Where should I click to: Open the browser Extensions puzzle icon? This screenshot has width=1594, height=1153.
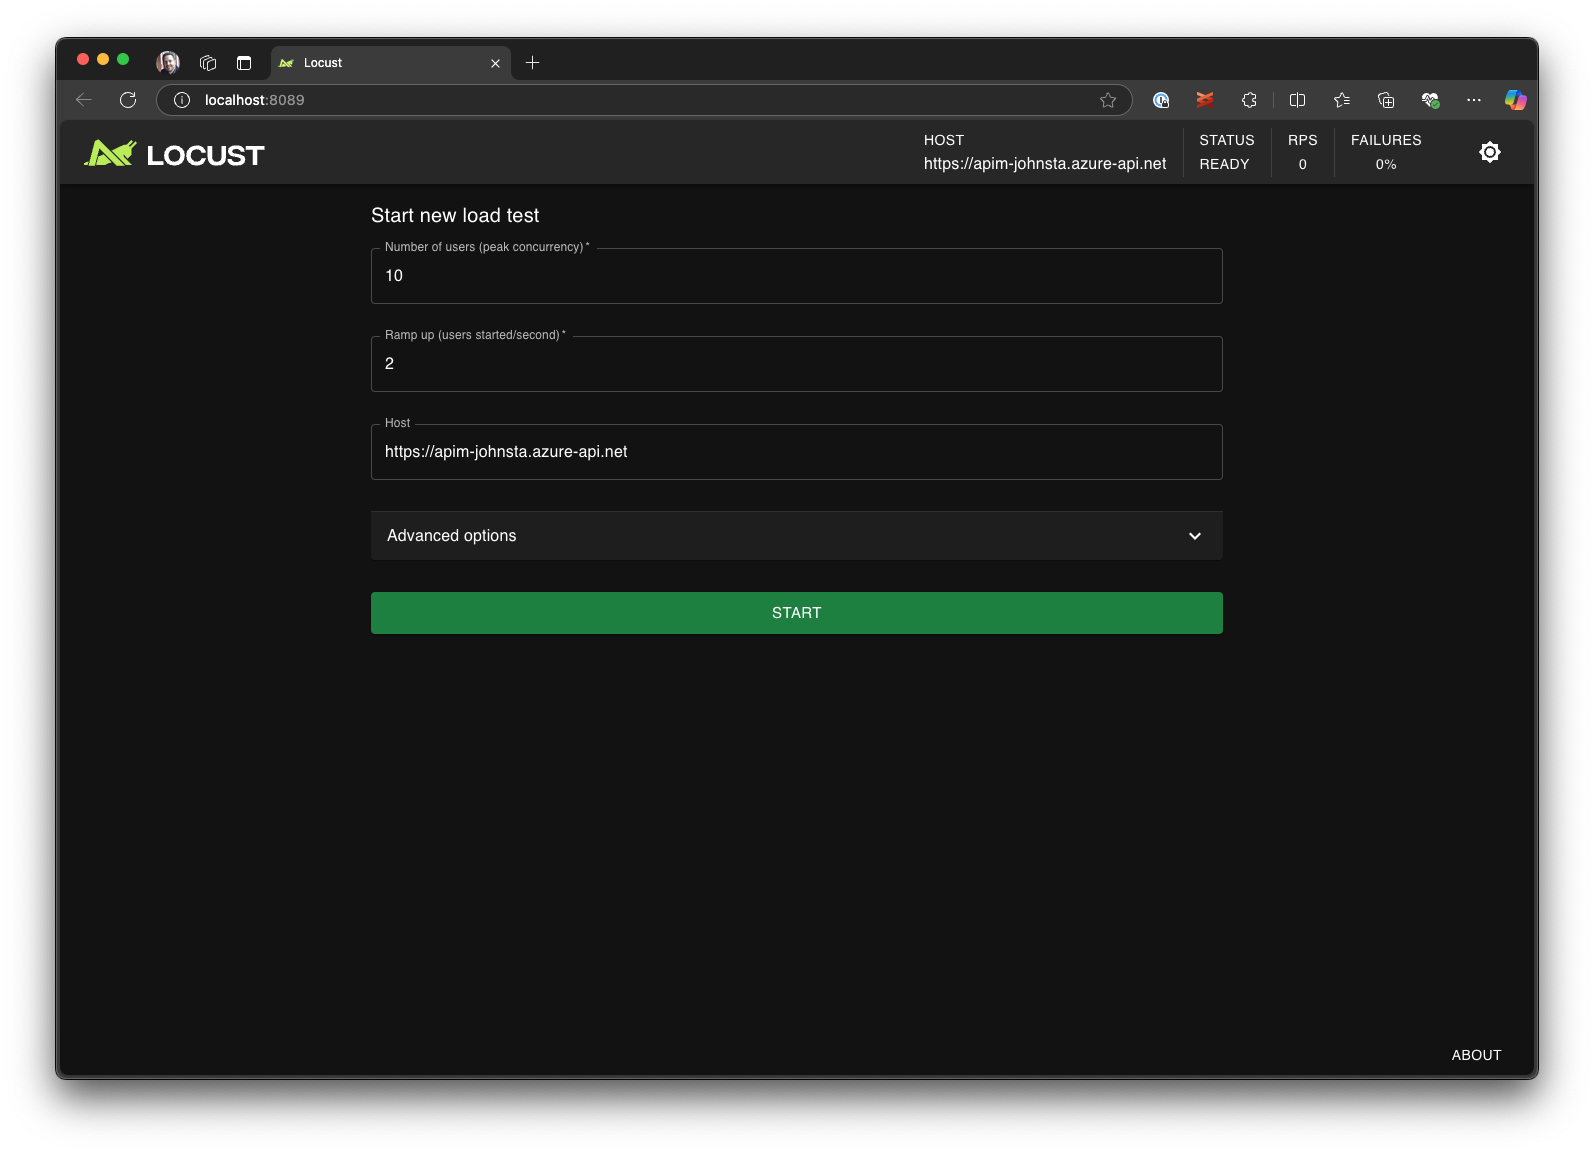(x=1249, y=100)
